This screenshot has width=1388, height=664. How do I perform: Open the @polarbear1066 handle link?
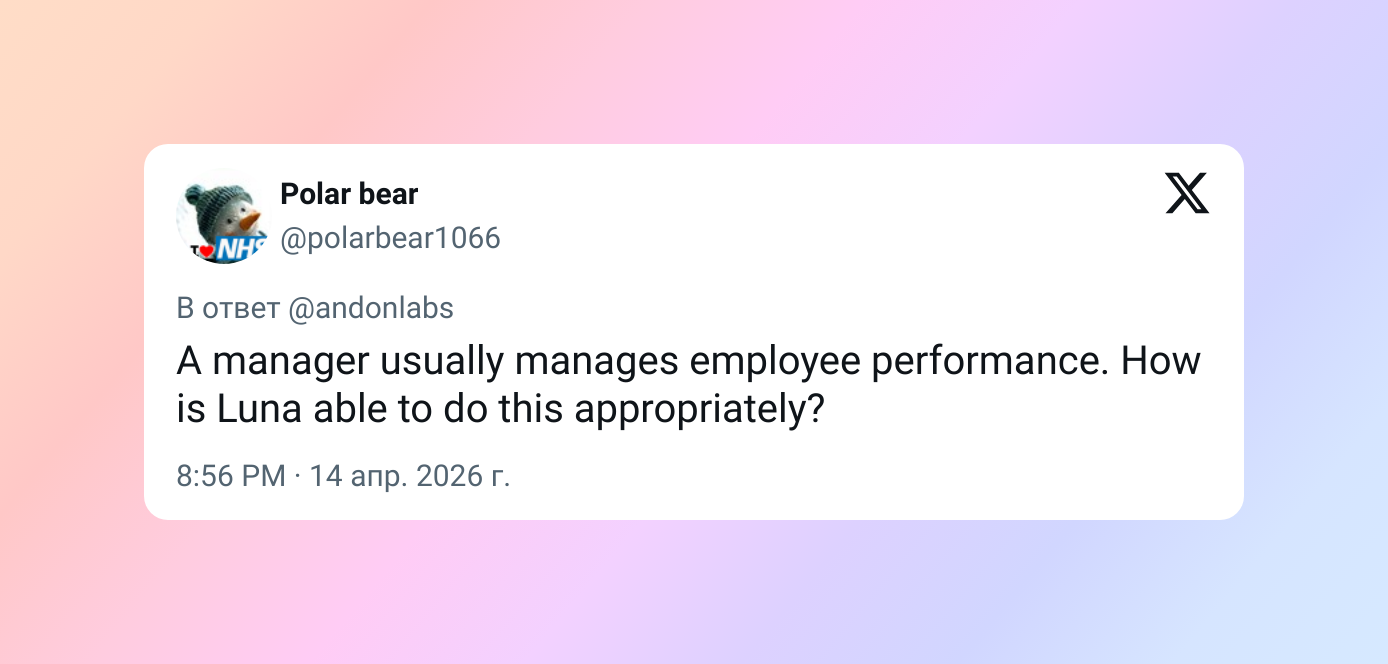(390, 239)
